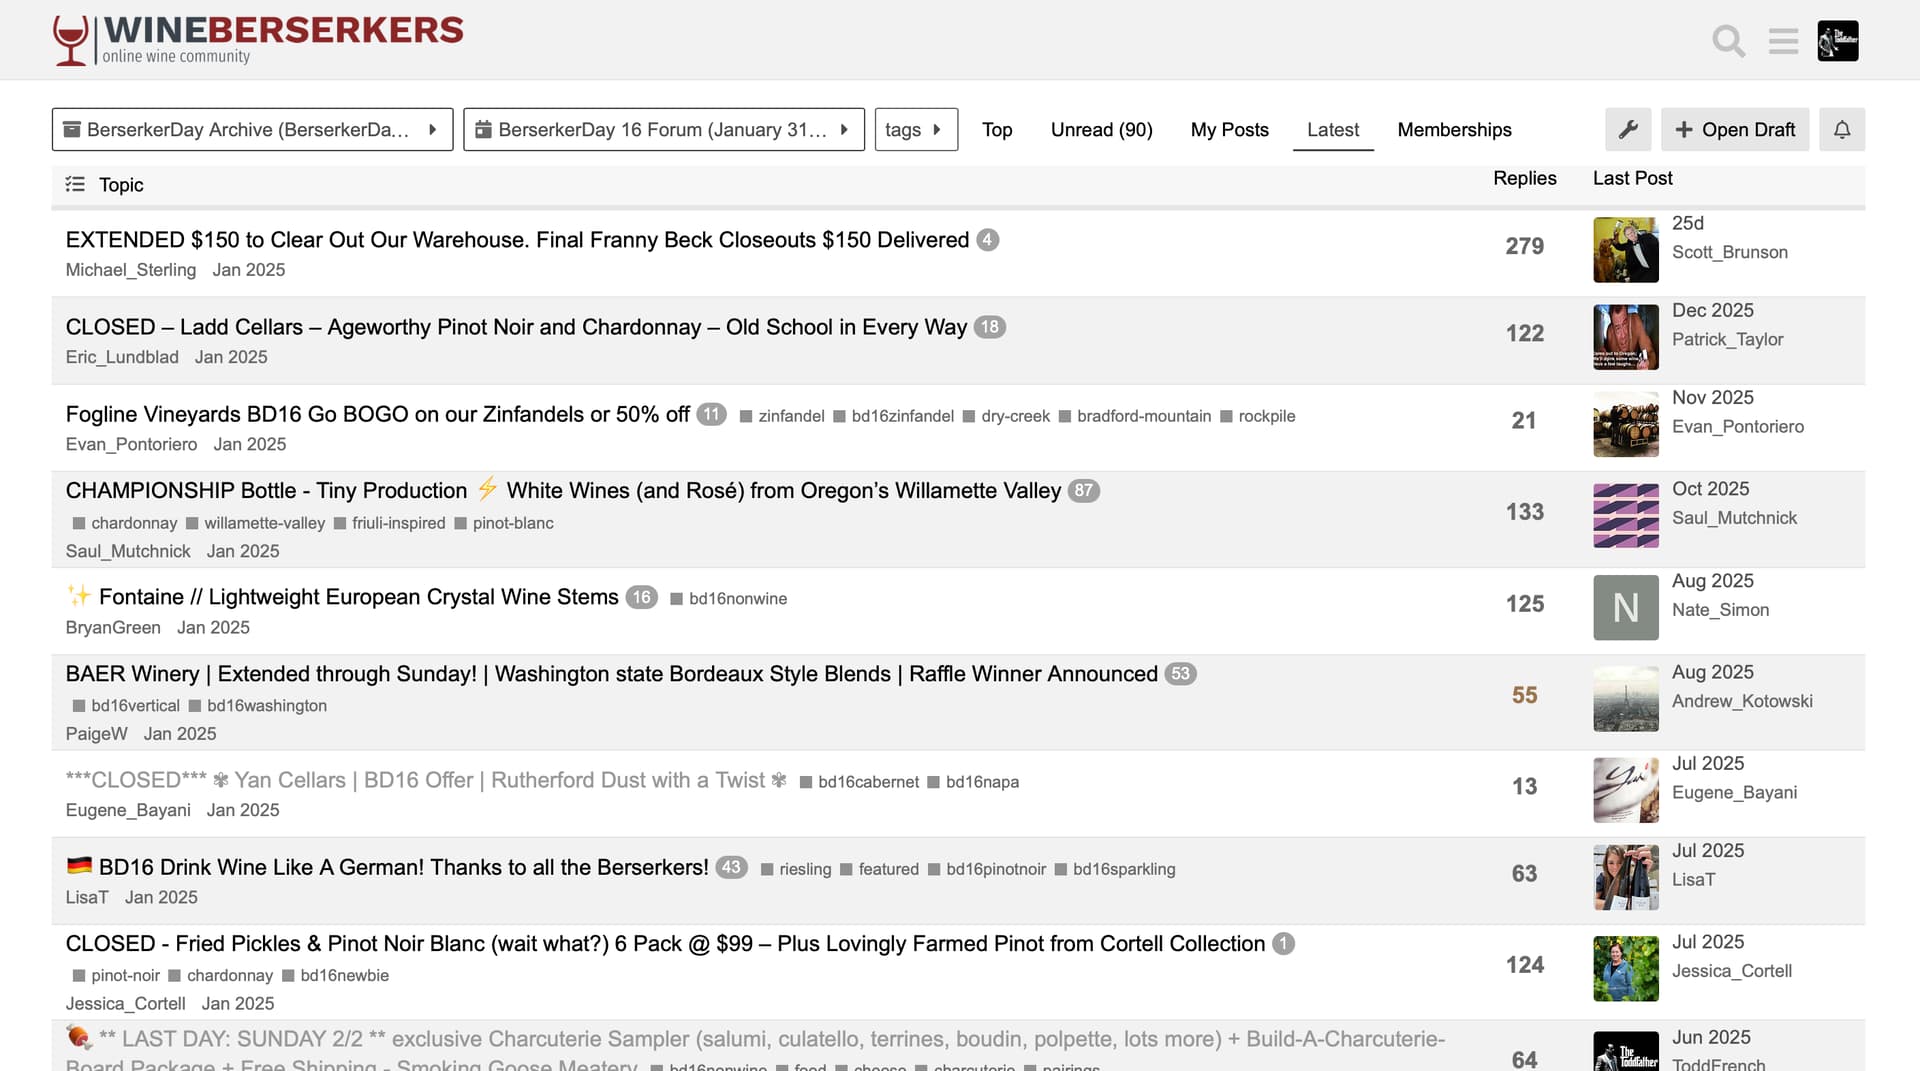Toggle bulk select icon beside Topic
This screenshot has height=1071, width=1920.
(75, 184)
